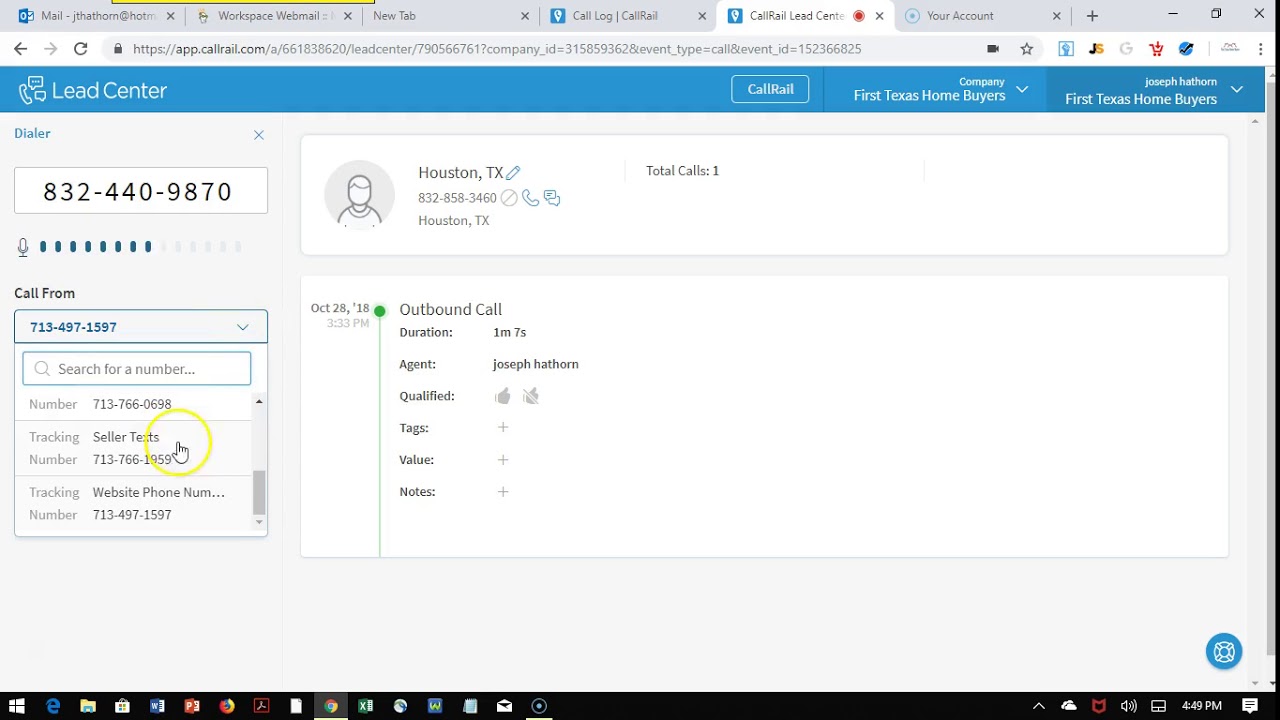
Task: Select Website Phone Number 713-497-1597 option
Action: click(x=135, y=503)
